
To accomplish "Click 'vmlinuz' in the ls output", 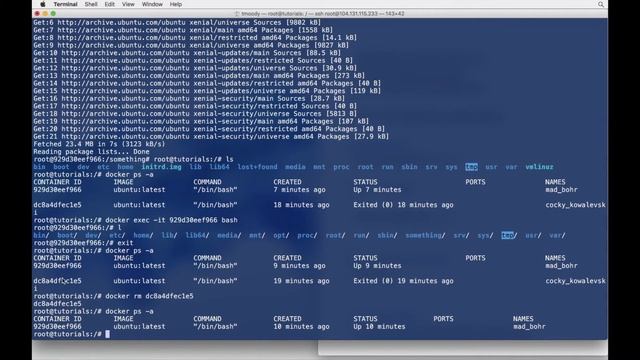I will 539,167.
